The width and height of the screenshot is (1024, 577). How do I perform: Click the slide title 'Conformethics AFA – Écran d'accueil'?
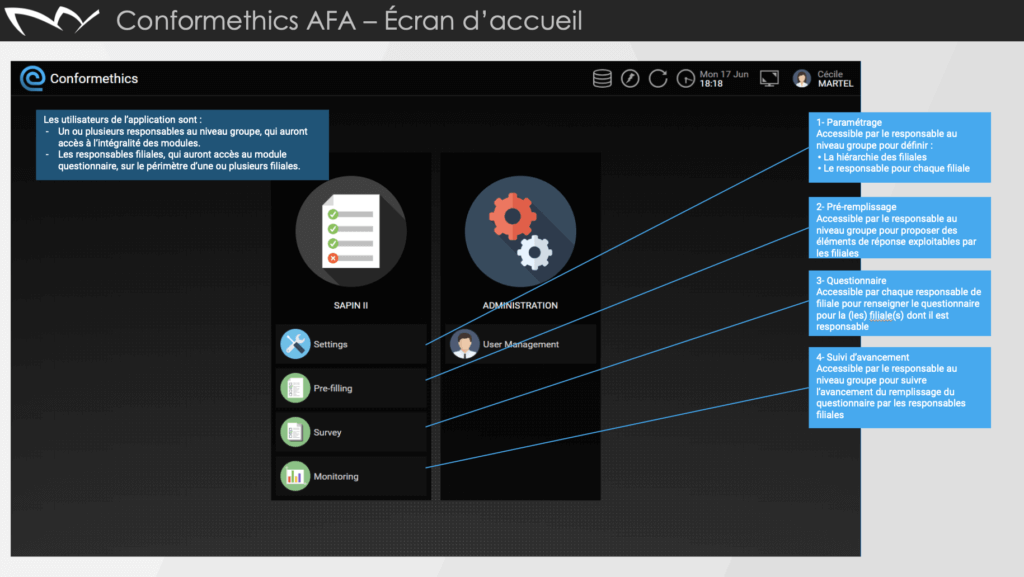click(349, 20)
